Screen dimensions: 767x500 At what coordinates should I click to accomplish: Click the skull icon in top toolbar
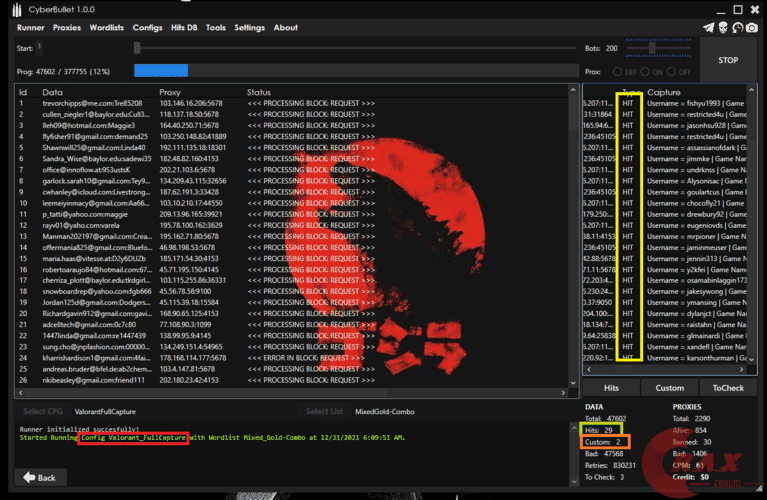point(722,27)
